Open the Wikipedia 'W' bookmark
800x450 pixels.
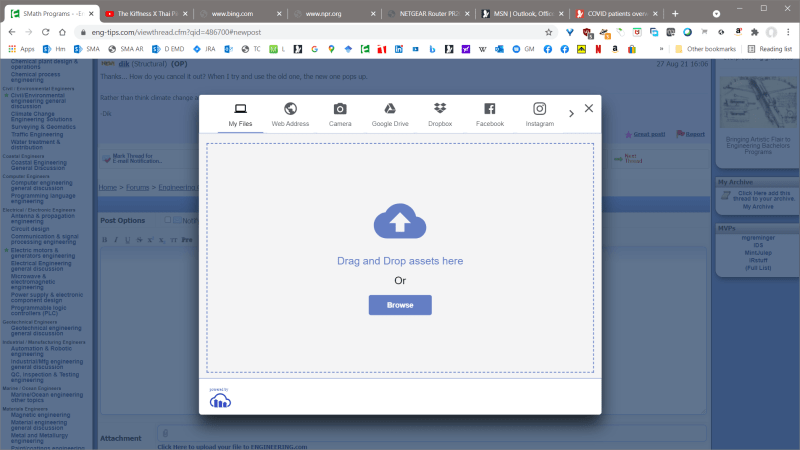click(x=482, y=49)
